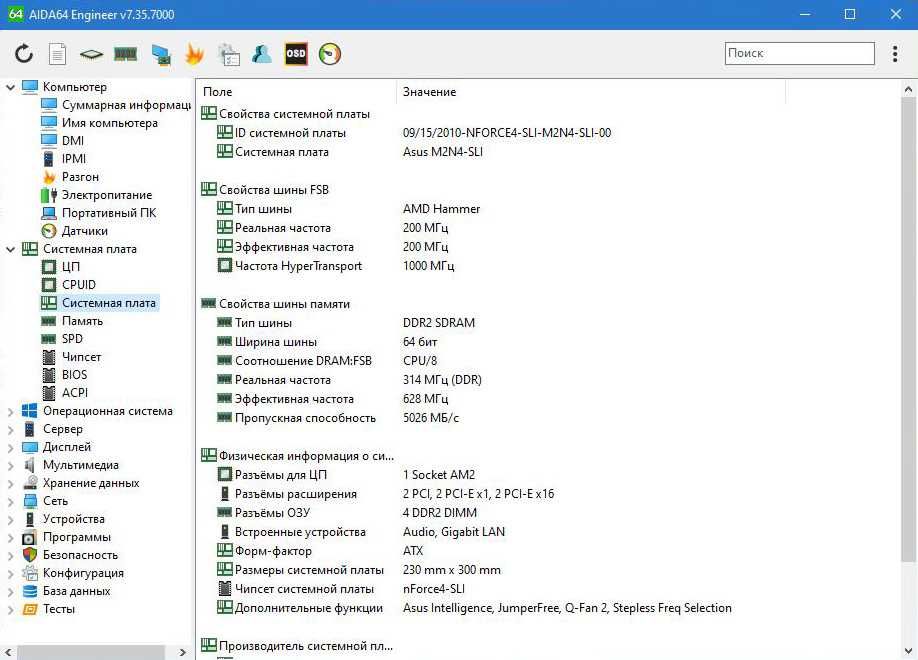Click the memory module toolbar icon
918x660 pixels.
(x=125, y=54)
